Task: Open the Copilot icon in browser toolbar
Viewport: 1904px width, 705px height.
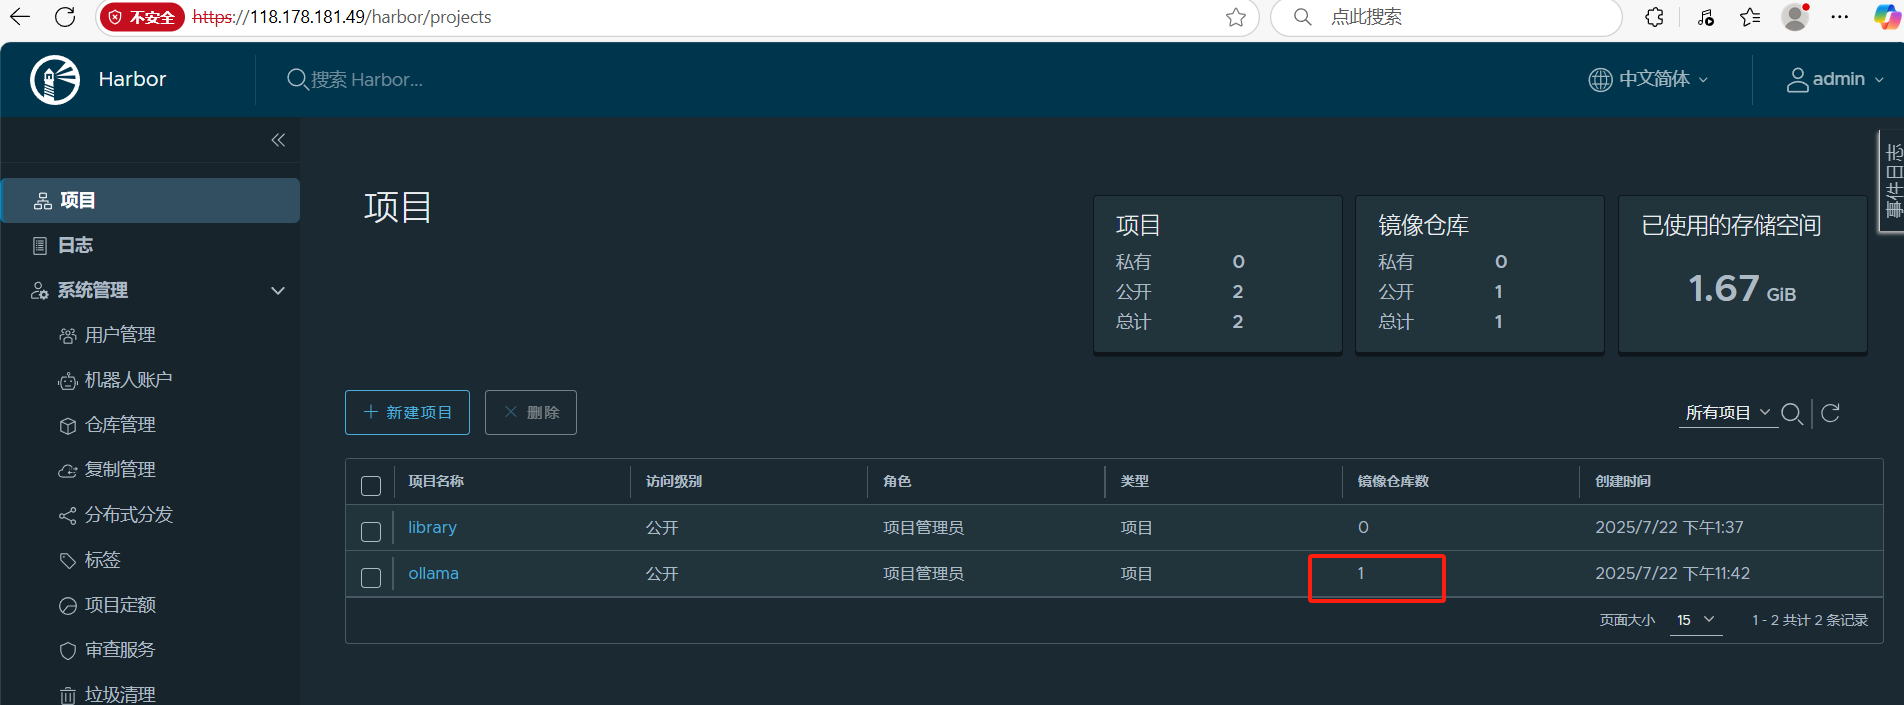Action: click(x=1887, y=17)
